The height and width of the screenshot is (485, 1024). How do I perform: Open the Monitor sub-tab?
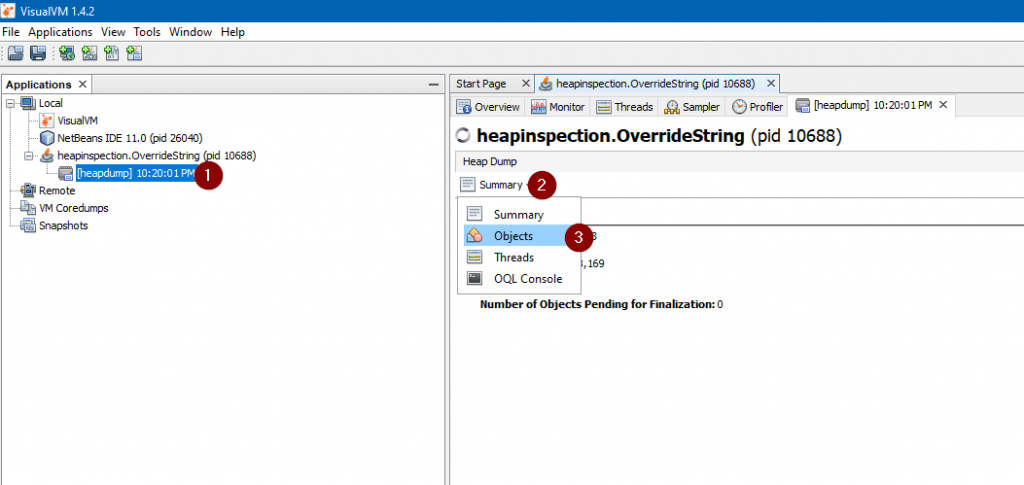[558, 106]
